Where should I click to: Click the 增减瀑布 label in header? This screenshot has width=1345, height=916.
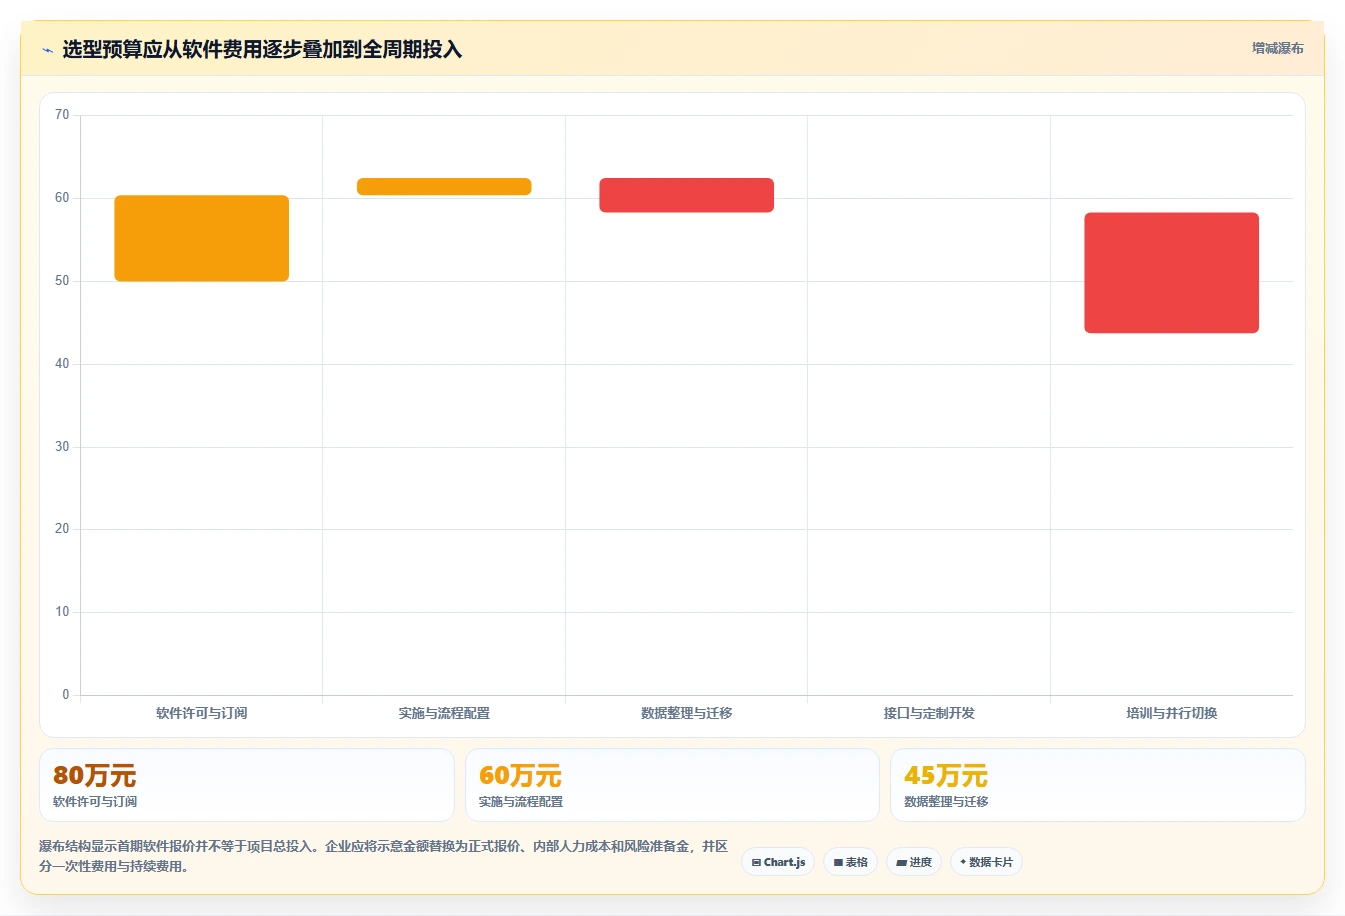pyautogui.click(x=1278, y=48)
